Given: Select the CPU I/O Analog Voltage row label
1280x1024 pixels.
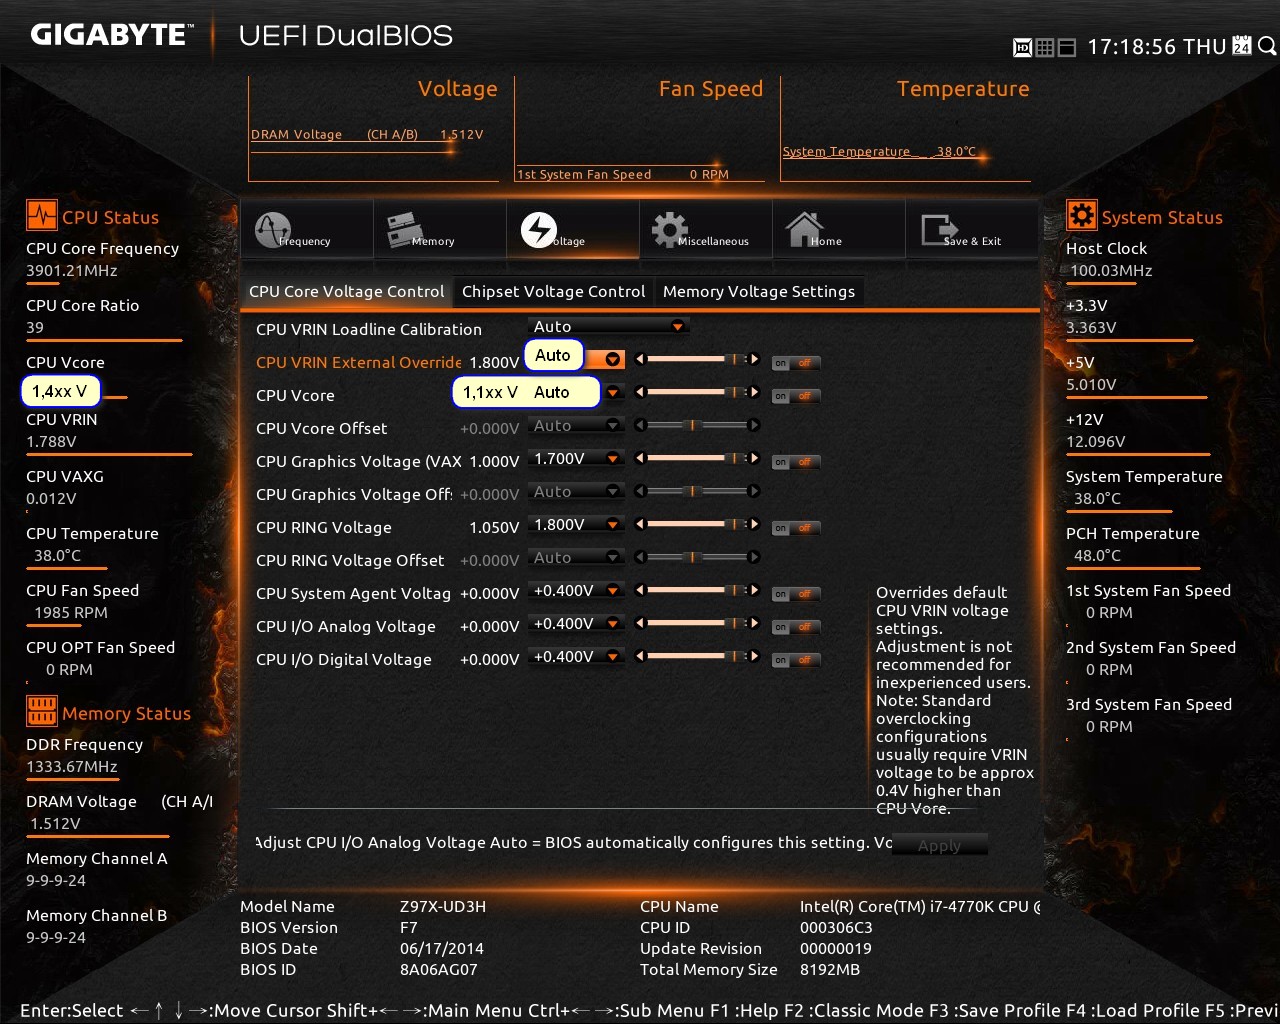Looking at the screenshot, I should (x=346, y=626).
